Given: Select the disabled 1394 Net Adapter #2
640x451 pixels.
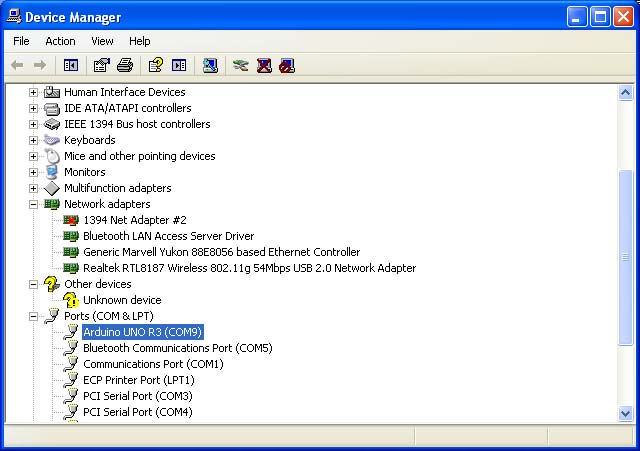Looking at the screenshot, I should pyautogui.click(x=135, y=220).
